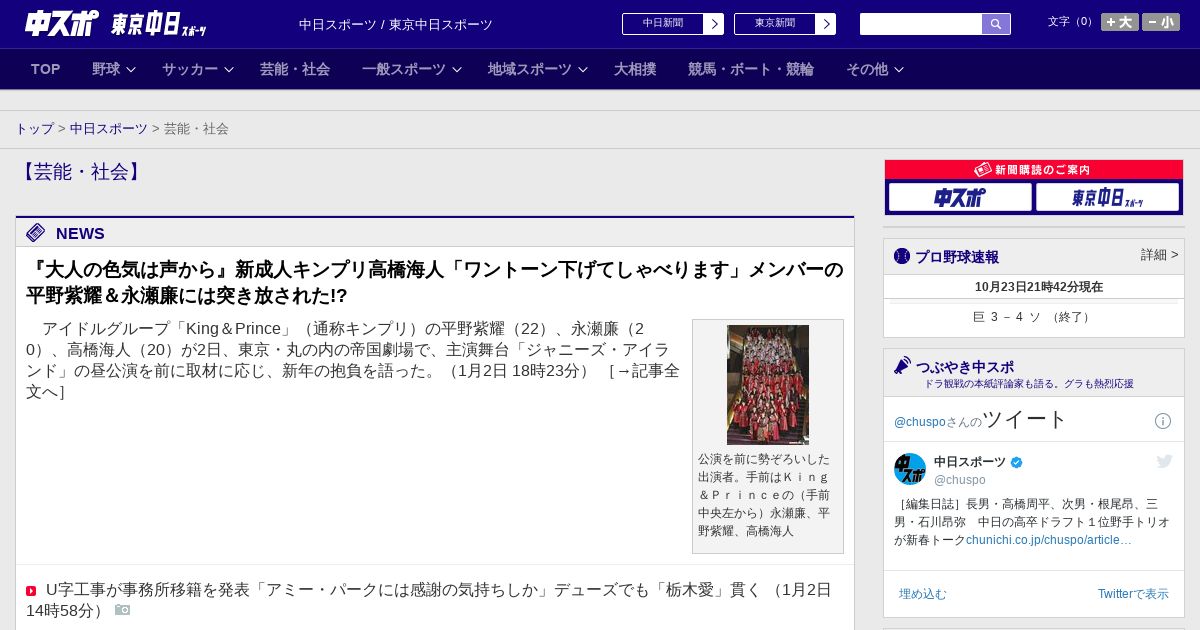Click the search magnifier button
Screen dimensions: 1200x630
[x=996, y=24]
